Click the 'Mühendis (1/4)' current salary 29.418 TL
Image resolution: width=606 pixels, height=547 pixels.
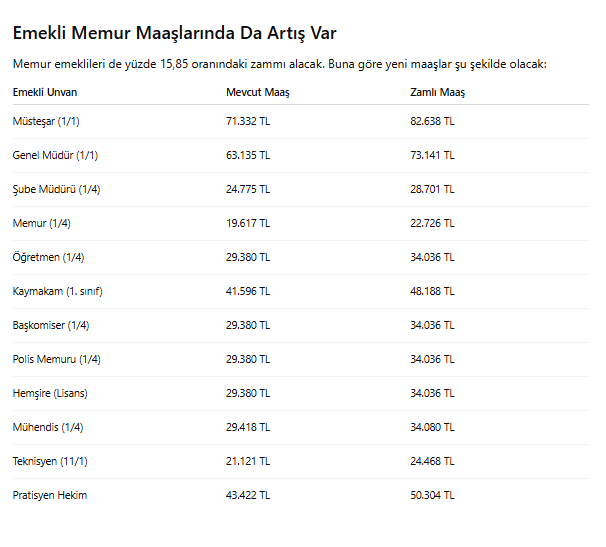(248, 427)
